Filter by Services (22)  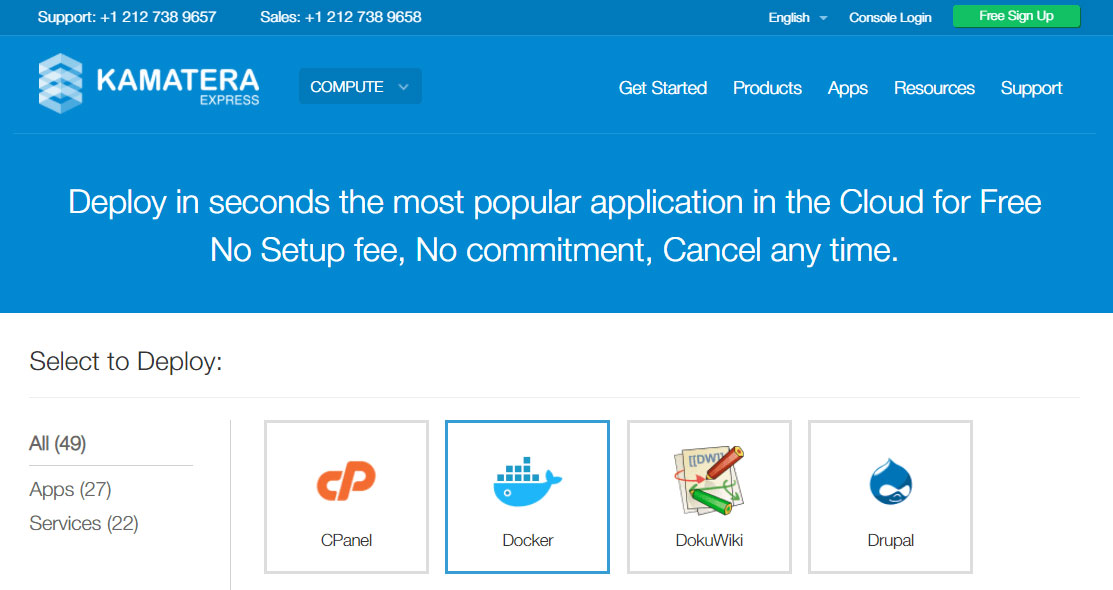pyautogui.click(x=84, y=523)
